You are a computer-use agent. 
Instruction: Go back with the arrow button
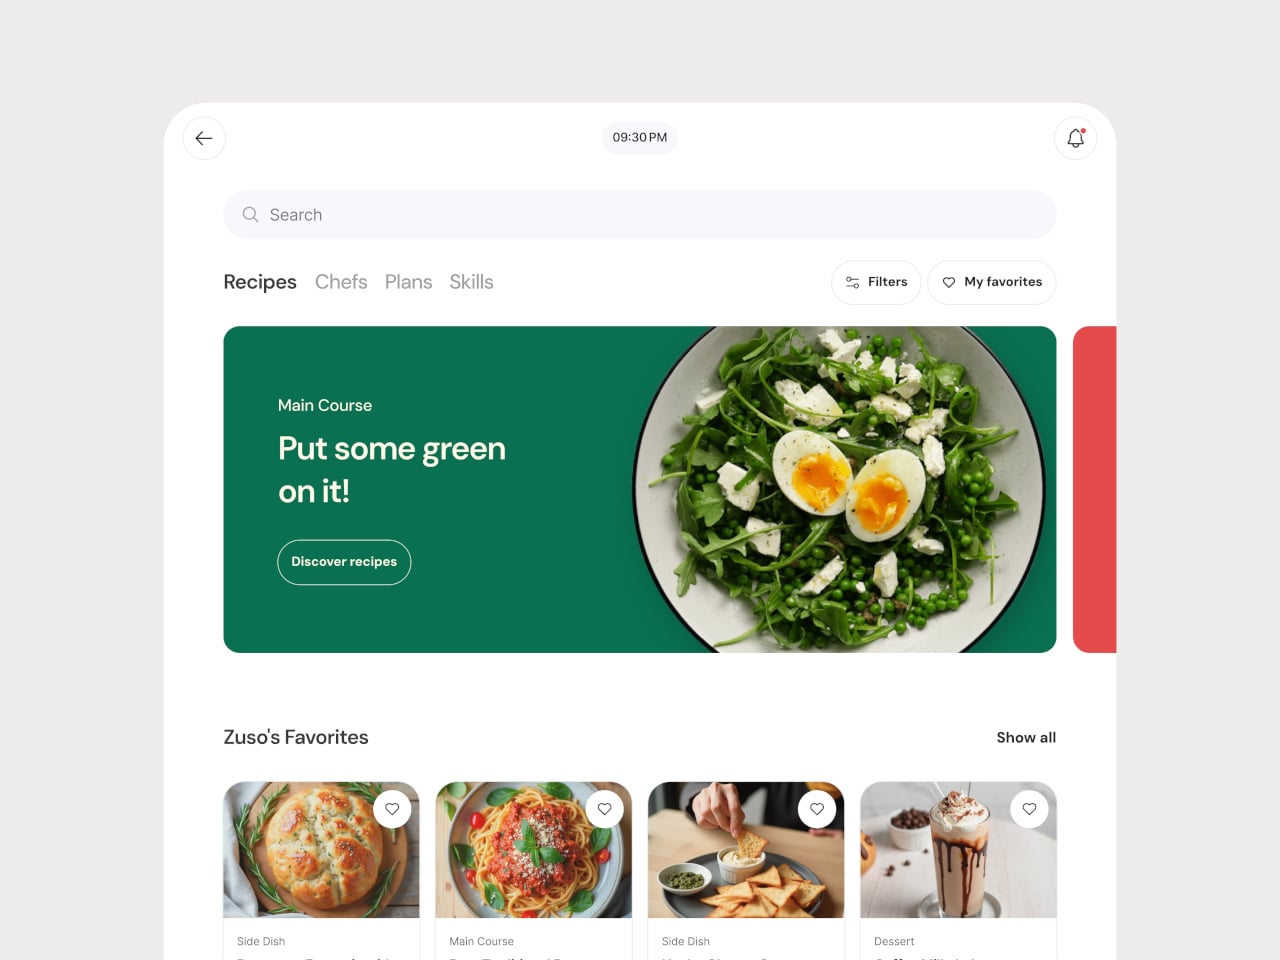[x=204, y=138]
